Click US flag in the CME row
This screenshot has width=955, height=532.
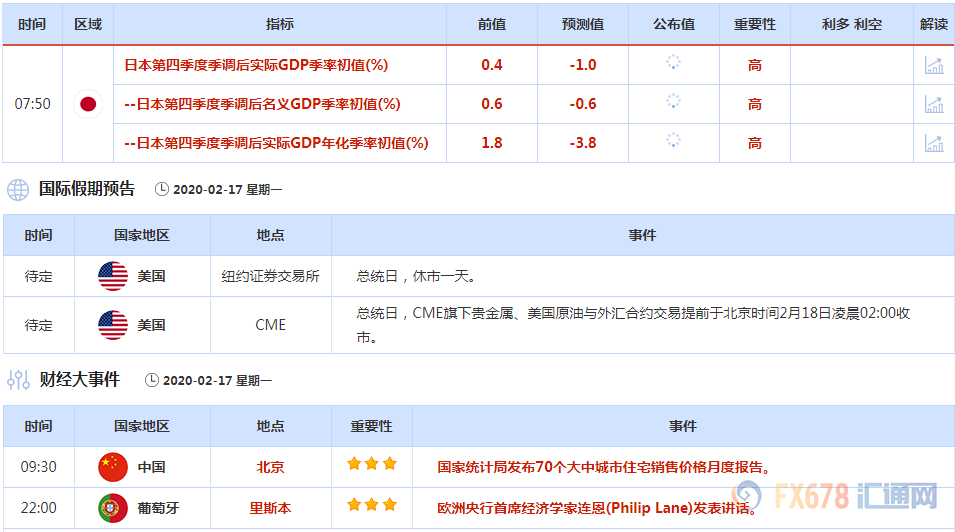coord(113,325)
